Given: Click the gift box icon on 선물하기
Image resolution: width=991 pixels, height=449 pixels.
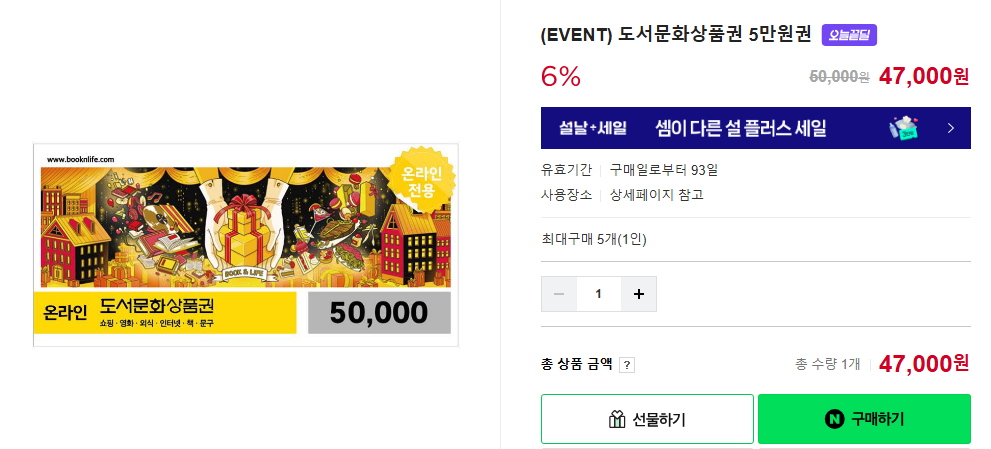Looking at the screenshot, I should [617, 419].
